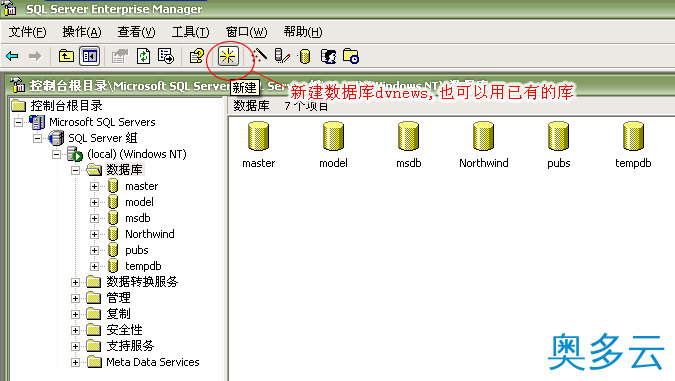Expand the Northwind database node
The width and height of the screenshot is (675, 381).
(x=95, y=234)
